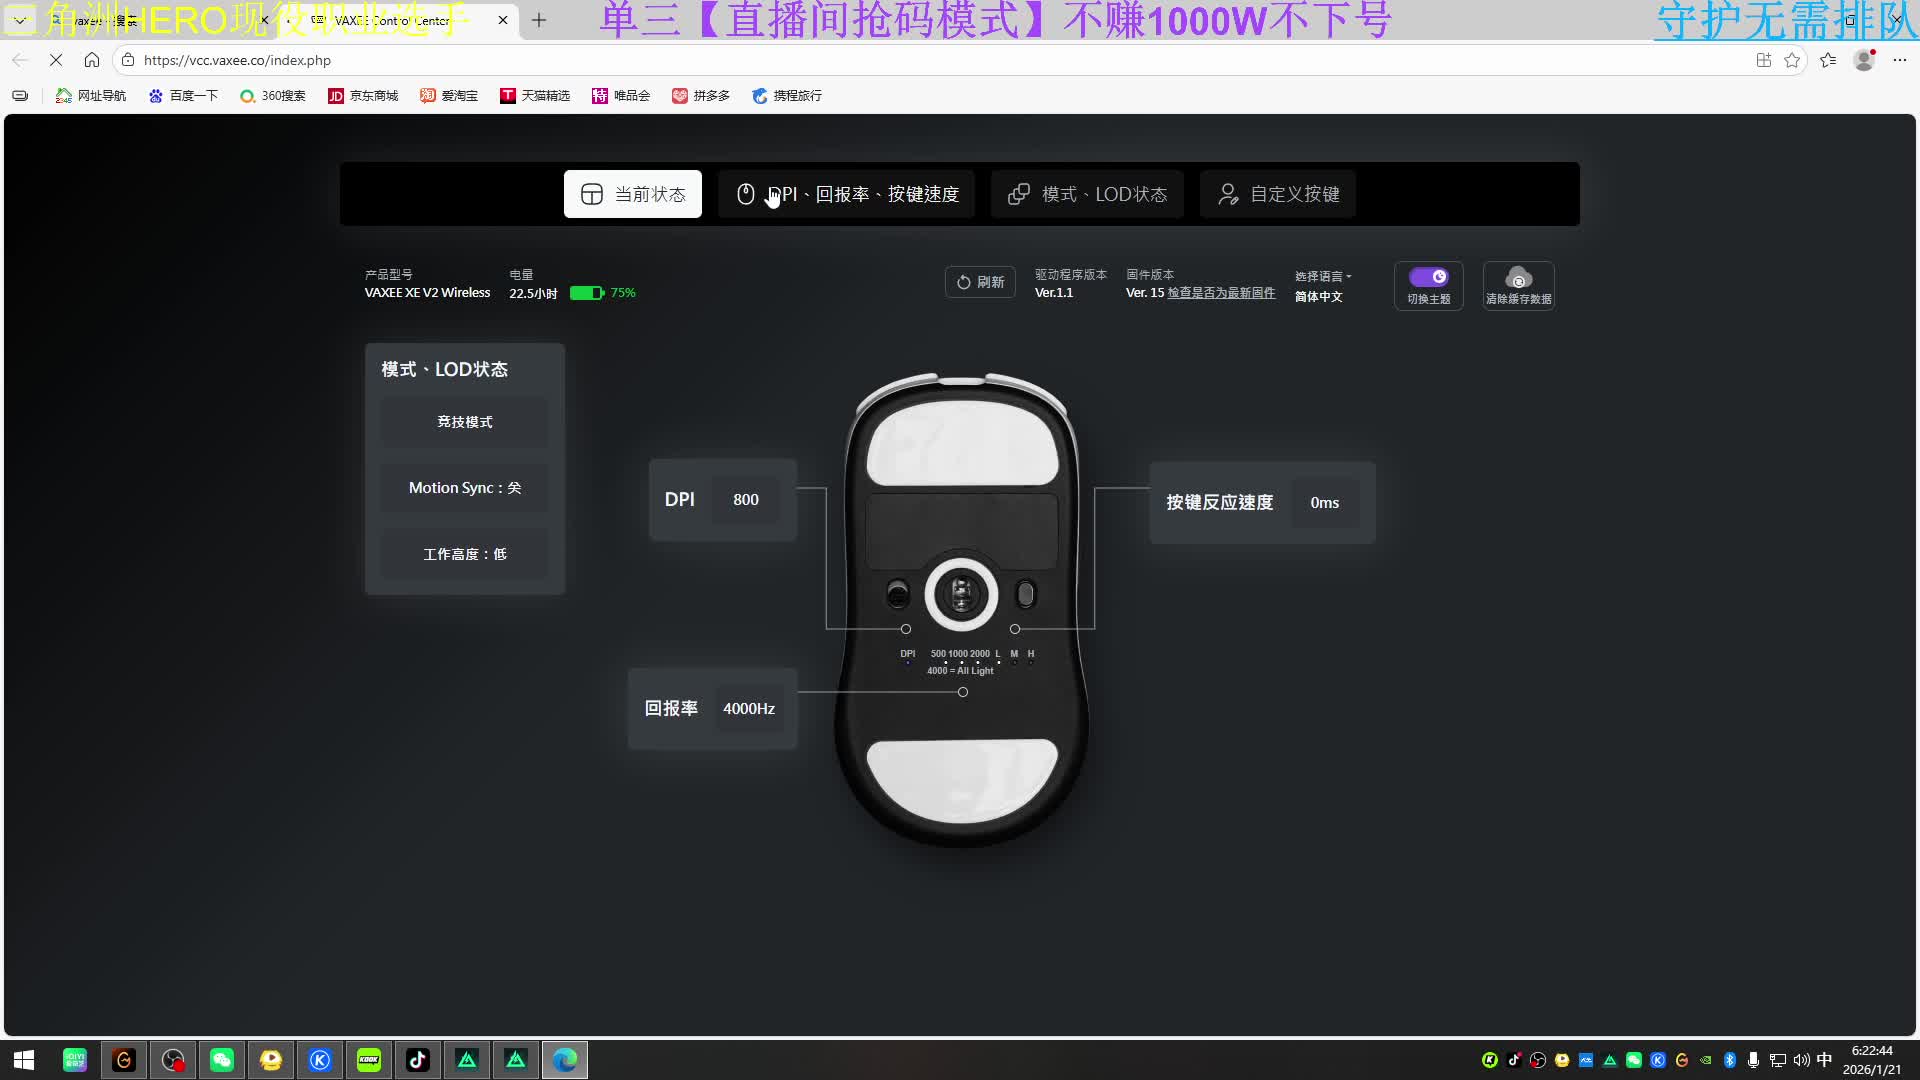Open a new browser tab
This screenshot has height=1080, width=1920.
[x=539, y=20]
